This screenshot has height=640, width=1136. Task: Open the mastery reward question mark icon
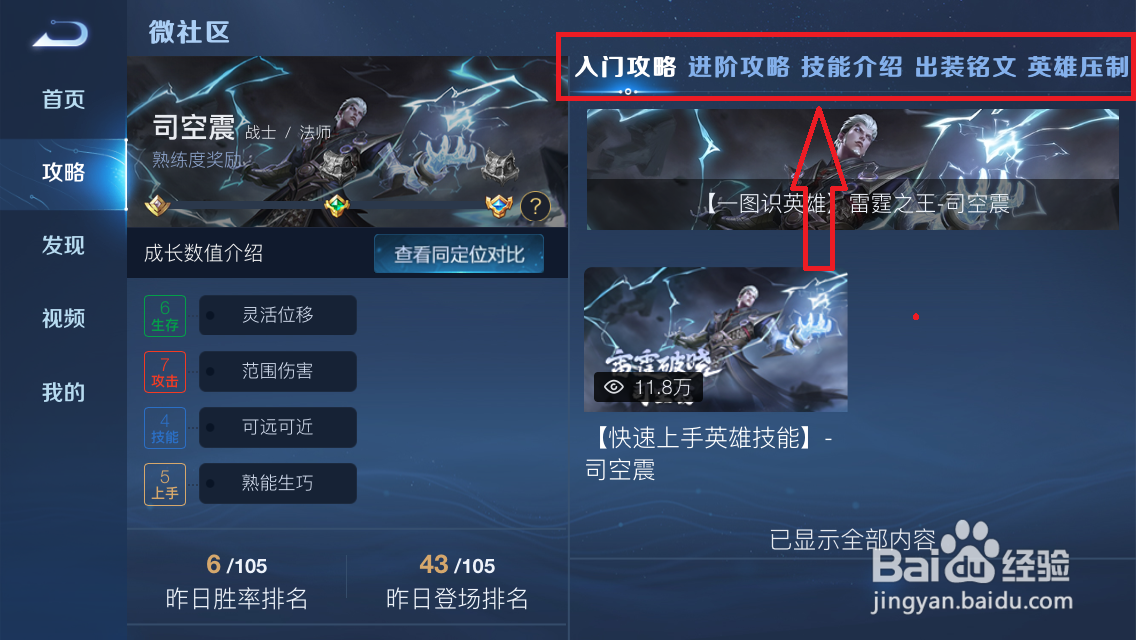coord(535,207)
